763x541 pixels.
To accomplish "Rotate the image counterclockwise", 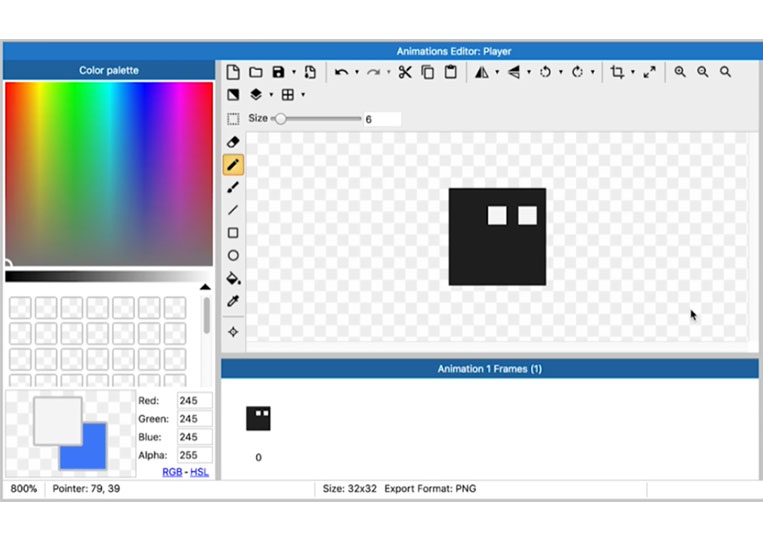I will coord(545,72).
